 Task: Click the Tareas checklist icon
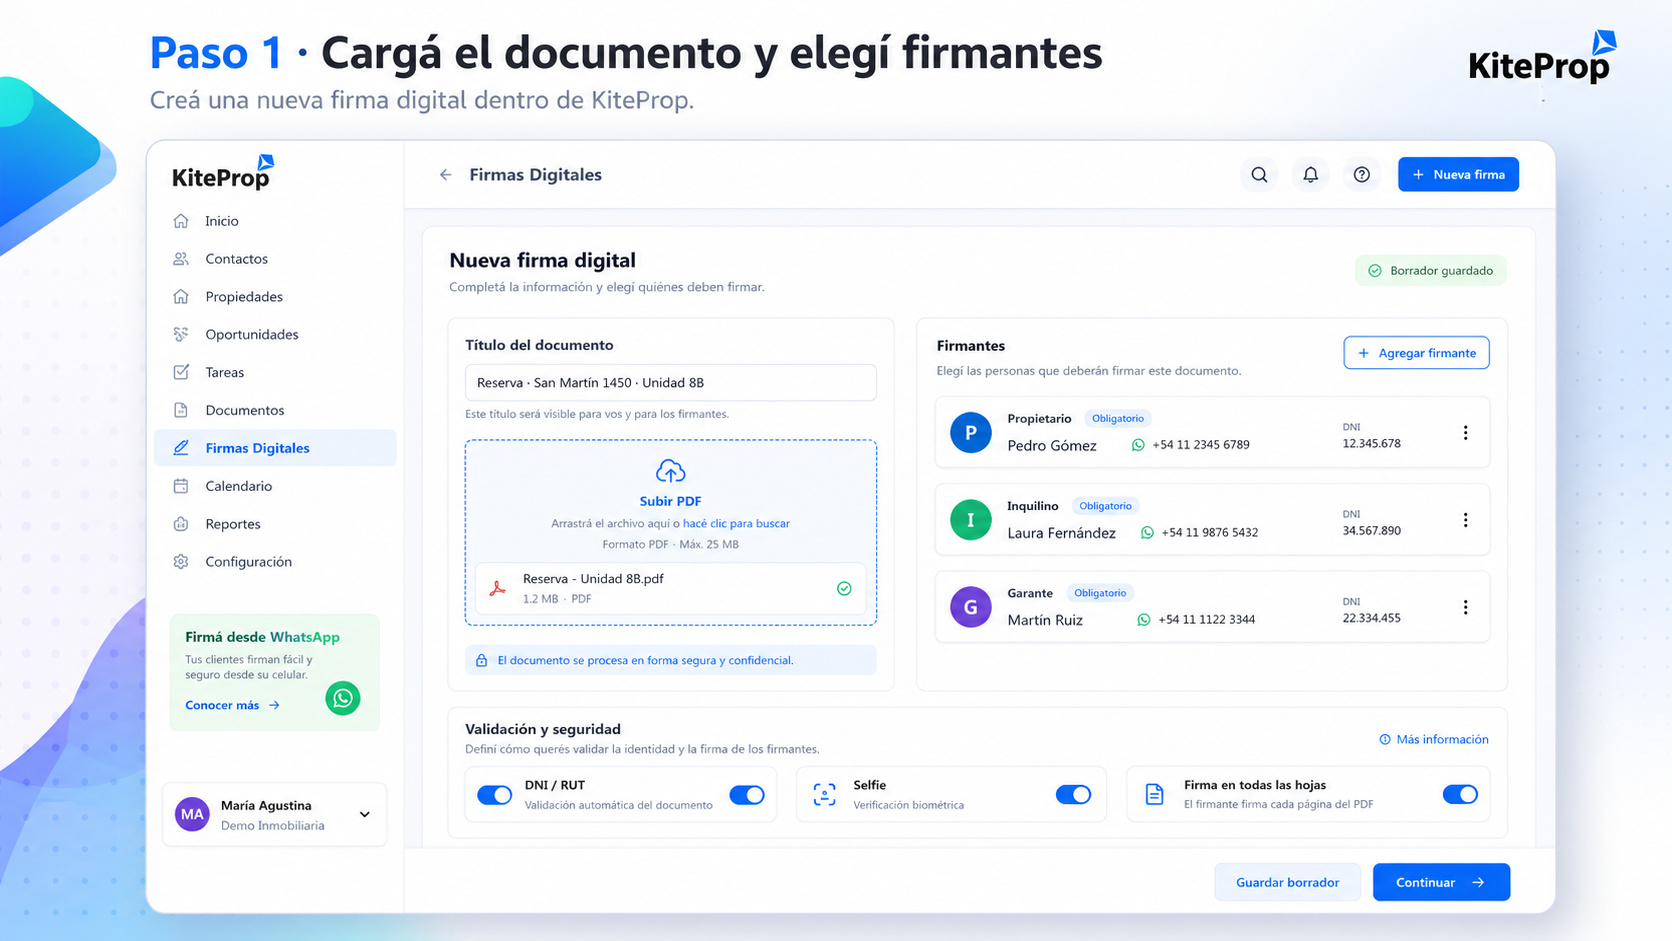[x=181, y=372]
